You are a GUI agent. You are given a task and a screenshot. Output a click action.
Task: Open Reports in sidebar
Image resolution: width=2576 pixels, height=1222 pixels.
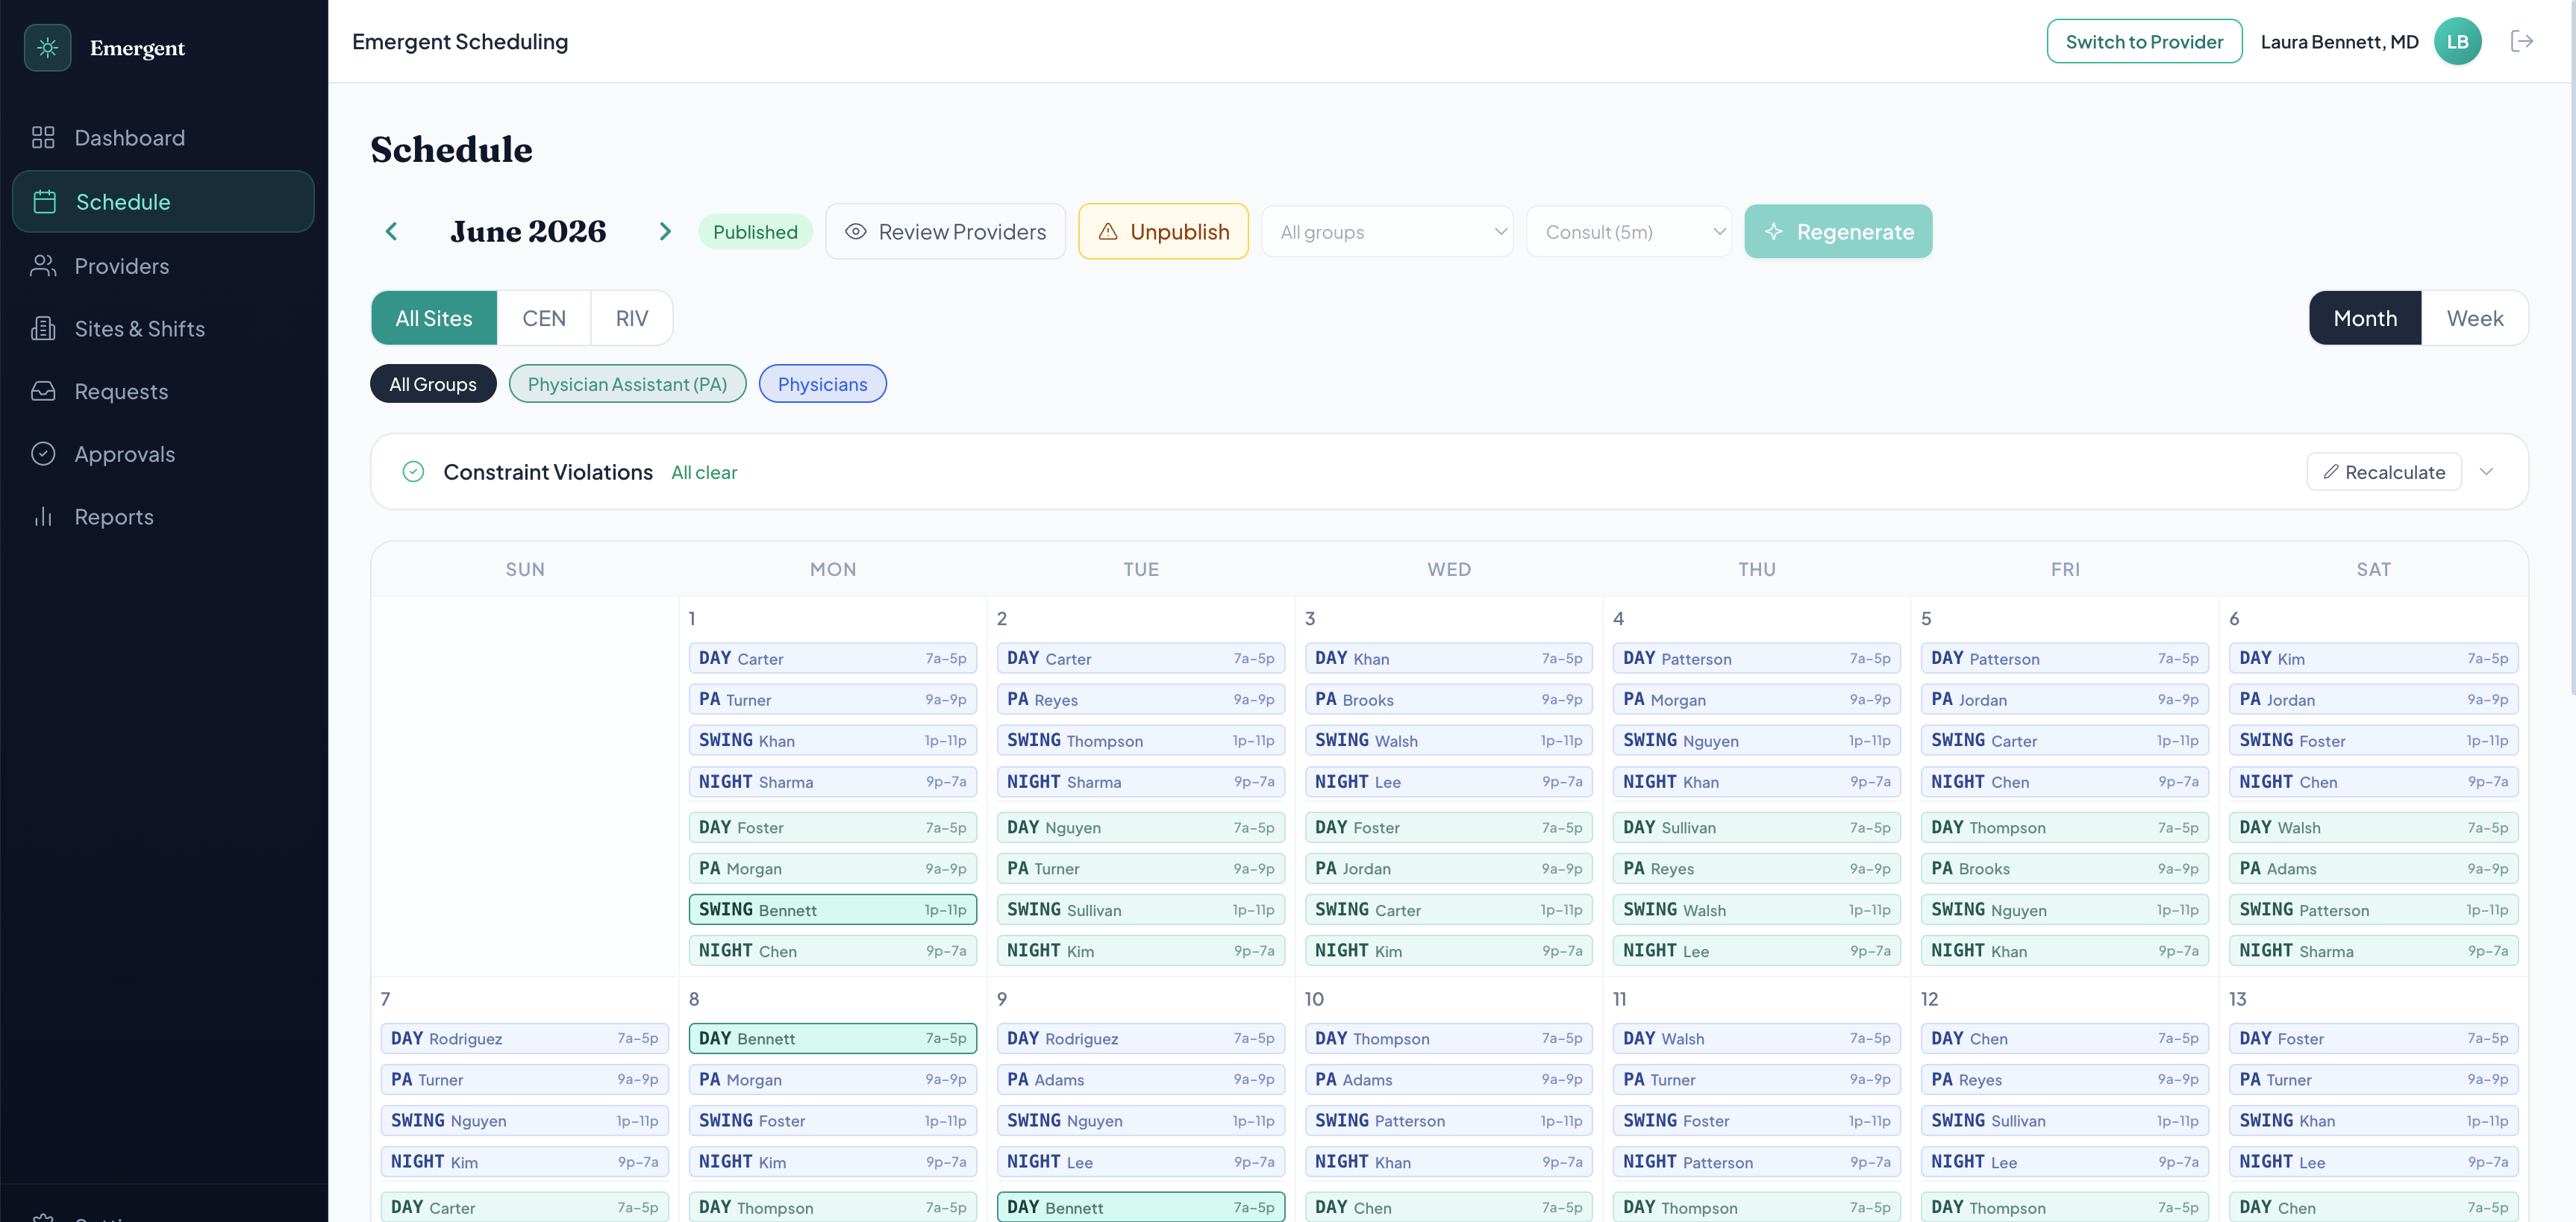[163, 516]
